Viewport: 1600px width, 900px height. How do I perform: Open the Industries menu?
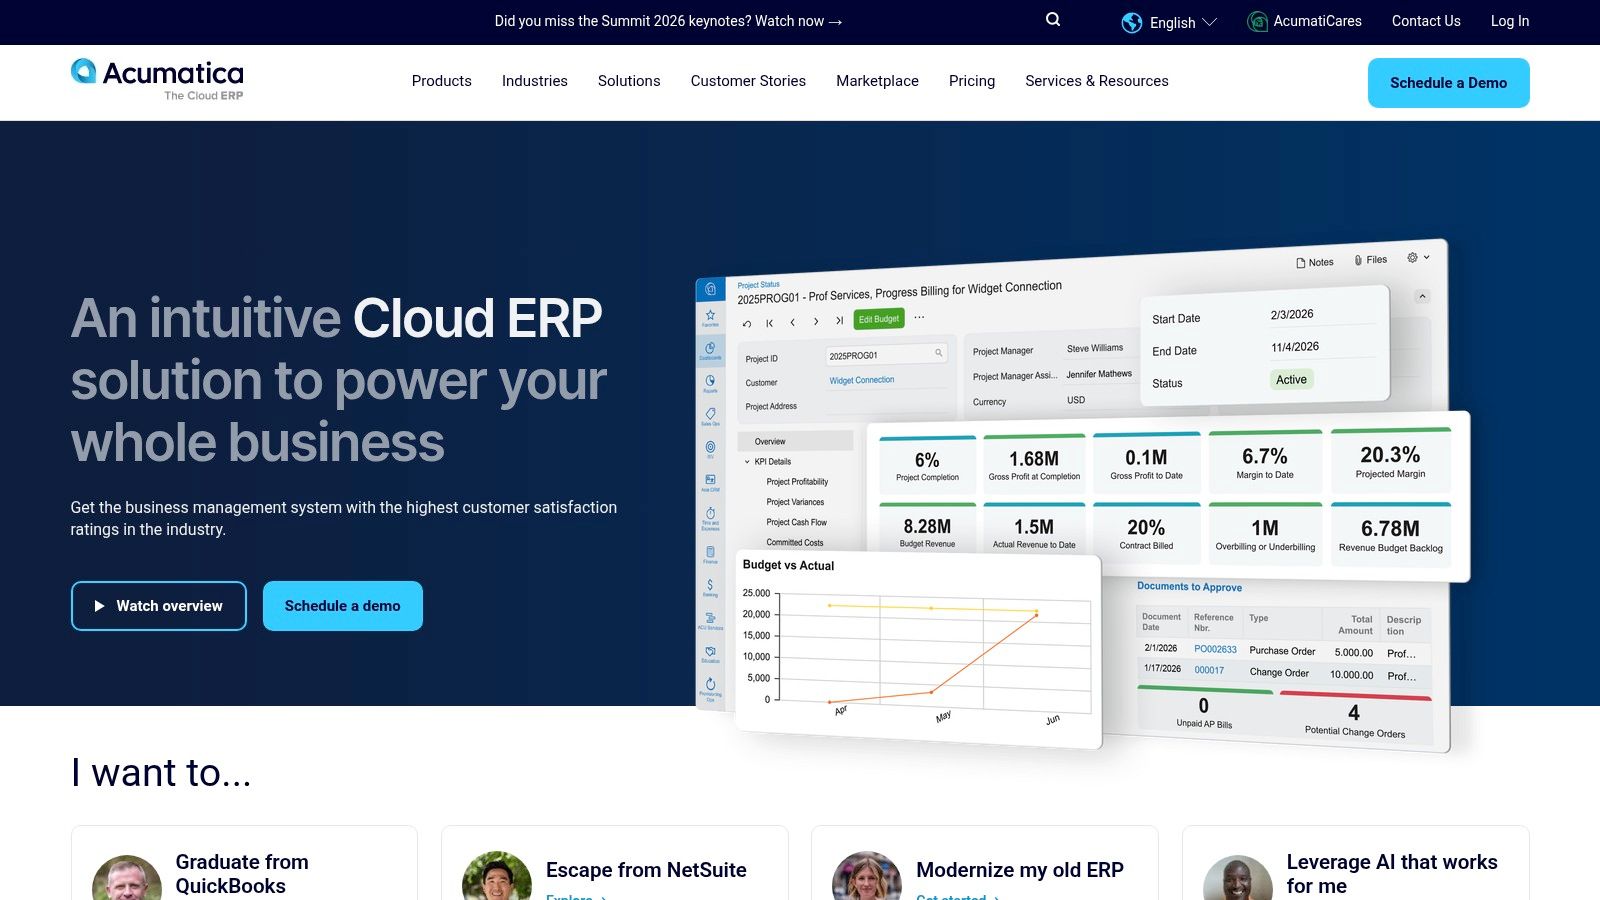pyautogui.click(x=534, y=81)
